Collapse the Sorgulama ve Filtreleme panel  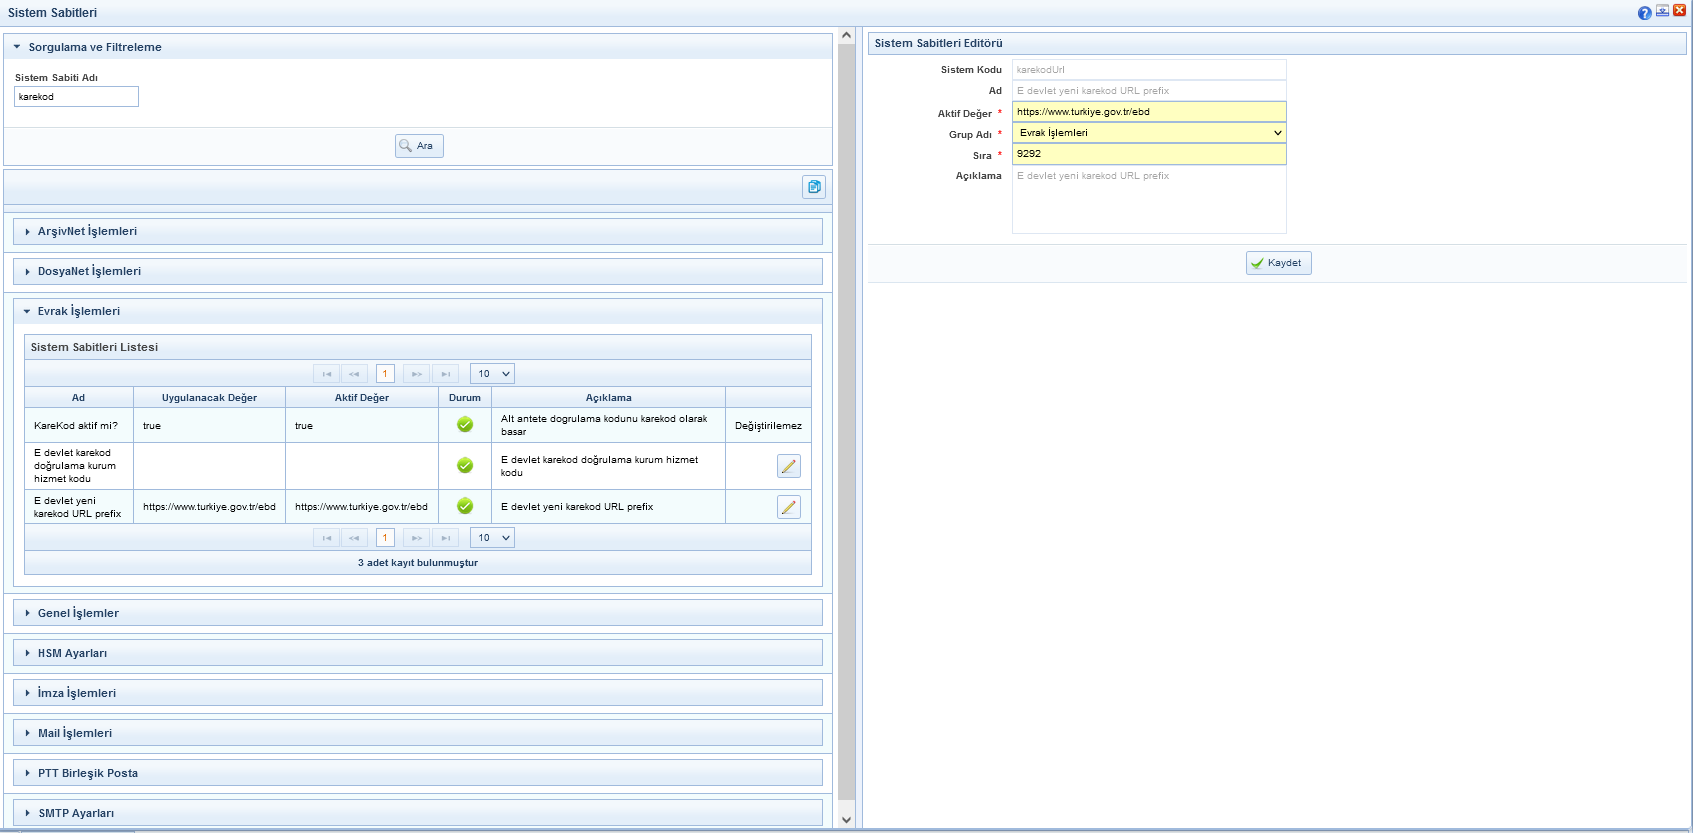pyautogui.click(x=17, y=47)
